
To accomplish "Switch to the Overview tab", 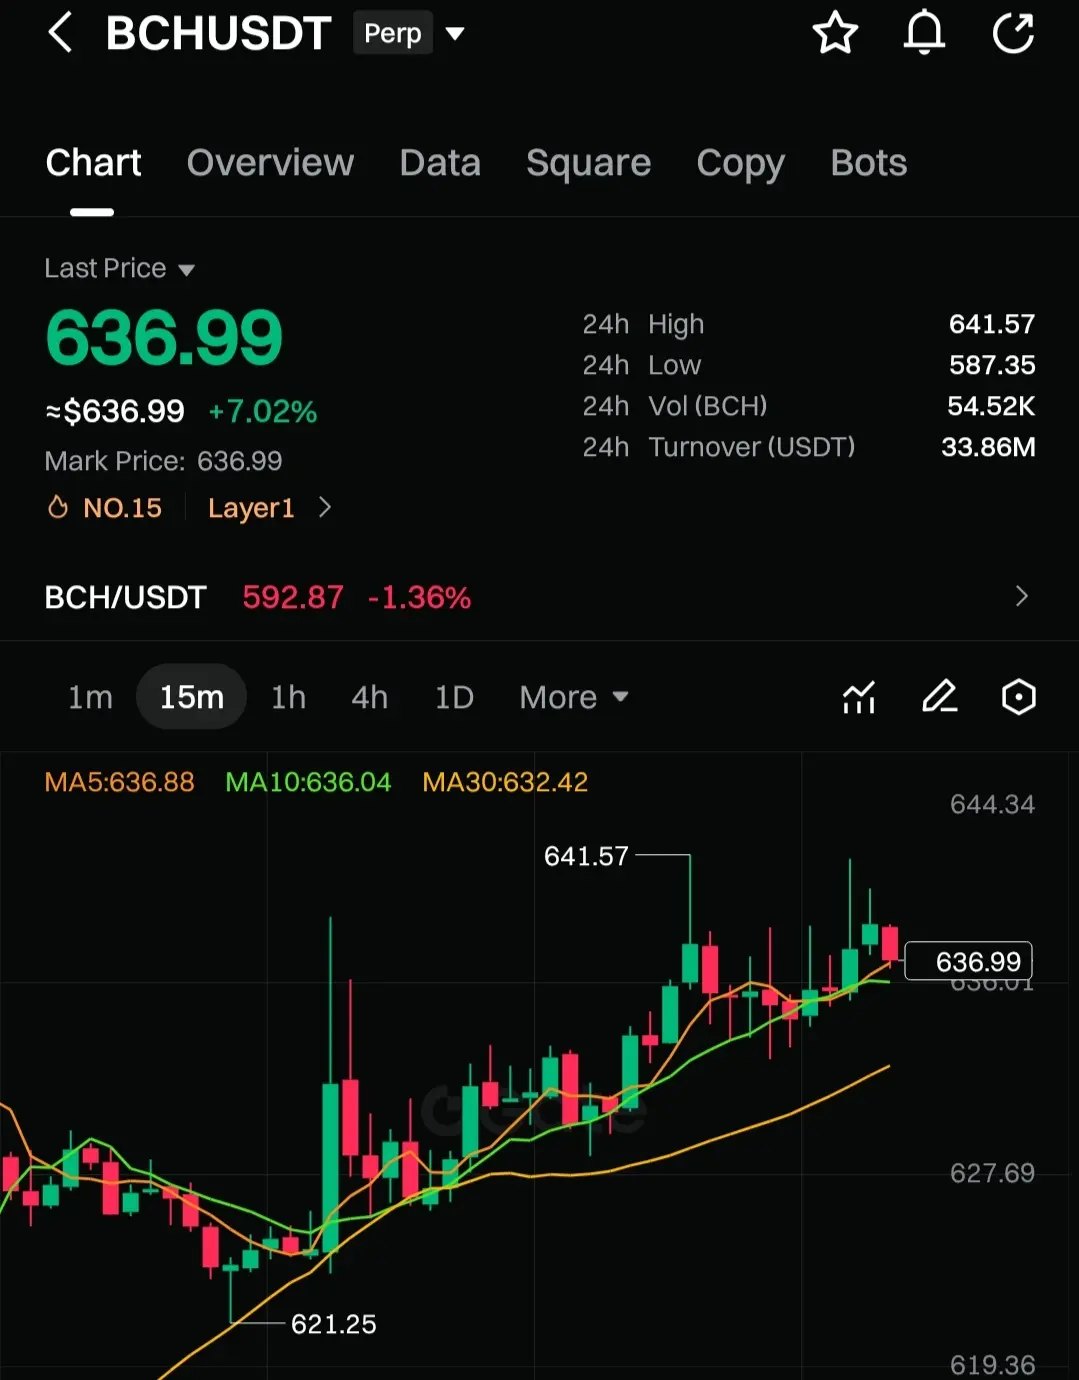I will tap(270, 163).
